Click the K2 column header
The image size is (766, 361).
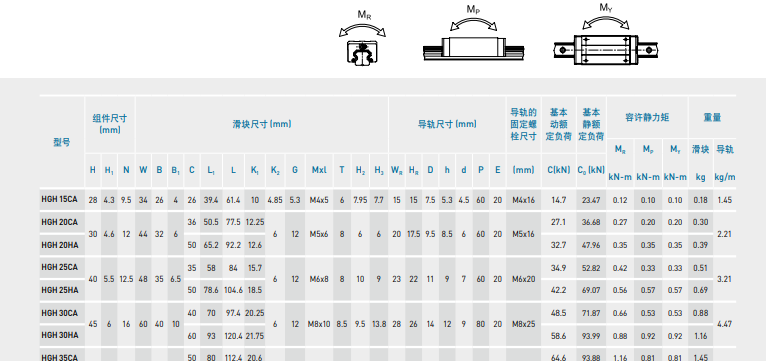pyautogui.click(x=275, y=170)
